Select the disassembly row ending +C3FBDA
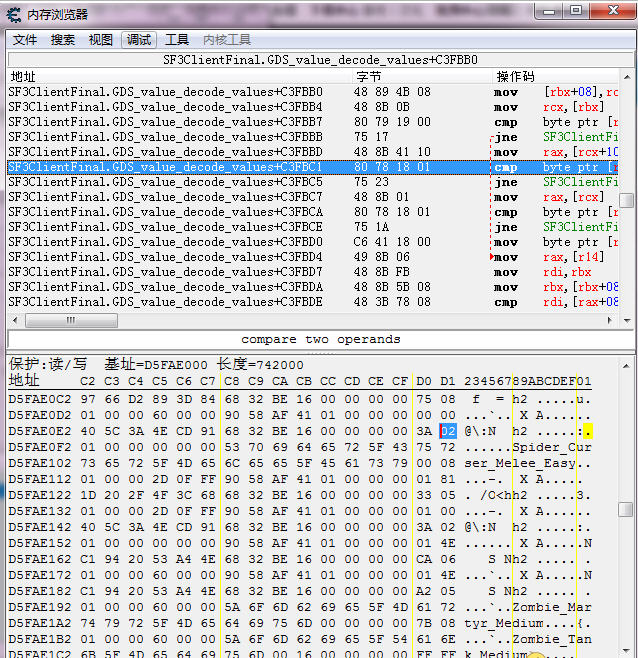 [313, 287]
